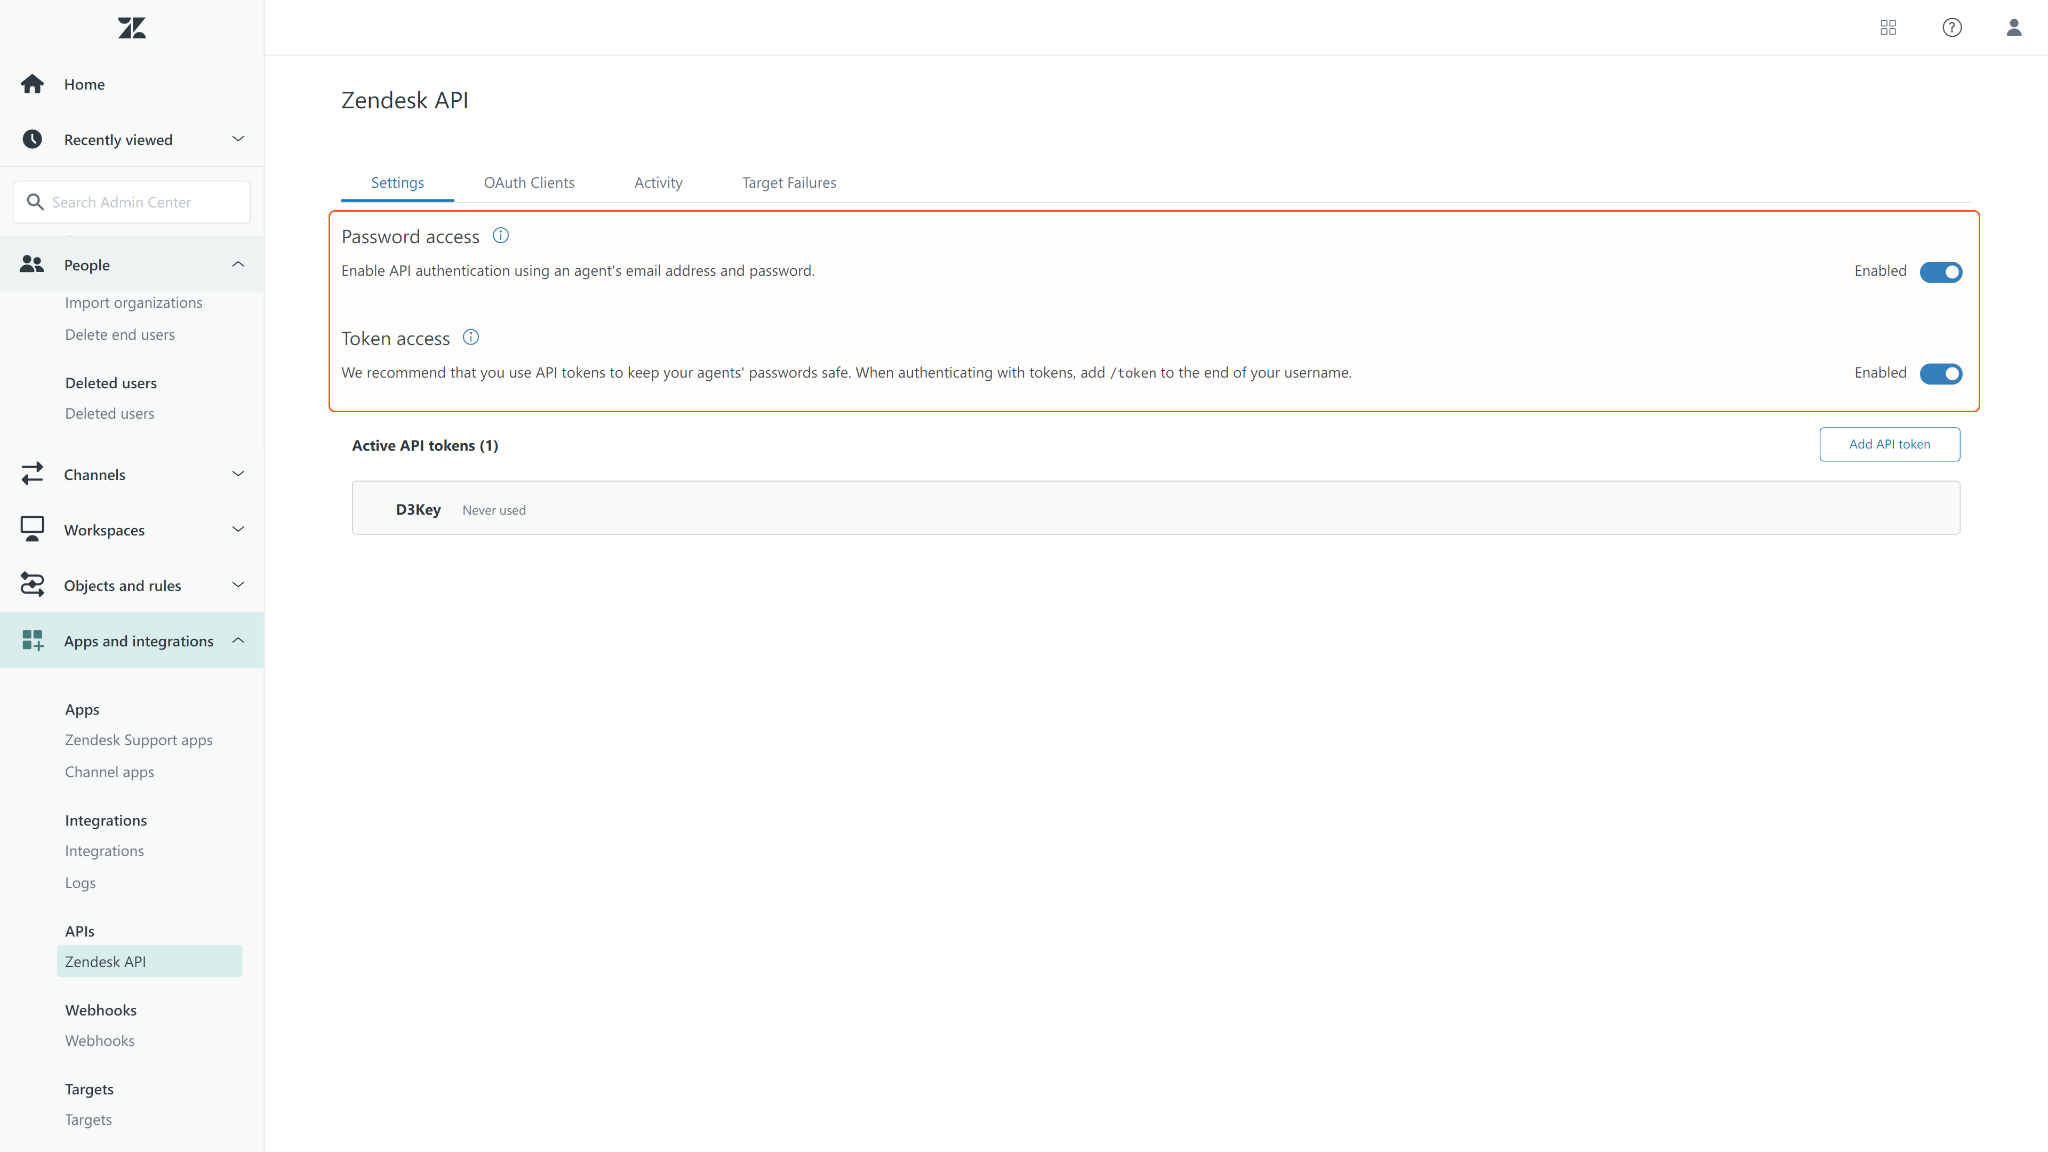Viewport: 2048px width, 1152px height.
Task: Disable the Token access toggle
Action: (x=1940, y=374)
